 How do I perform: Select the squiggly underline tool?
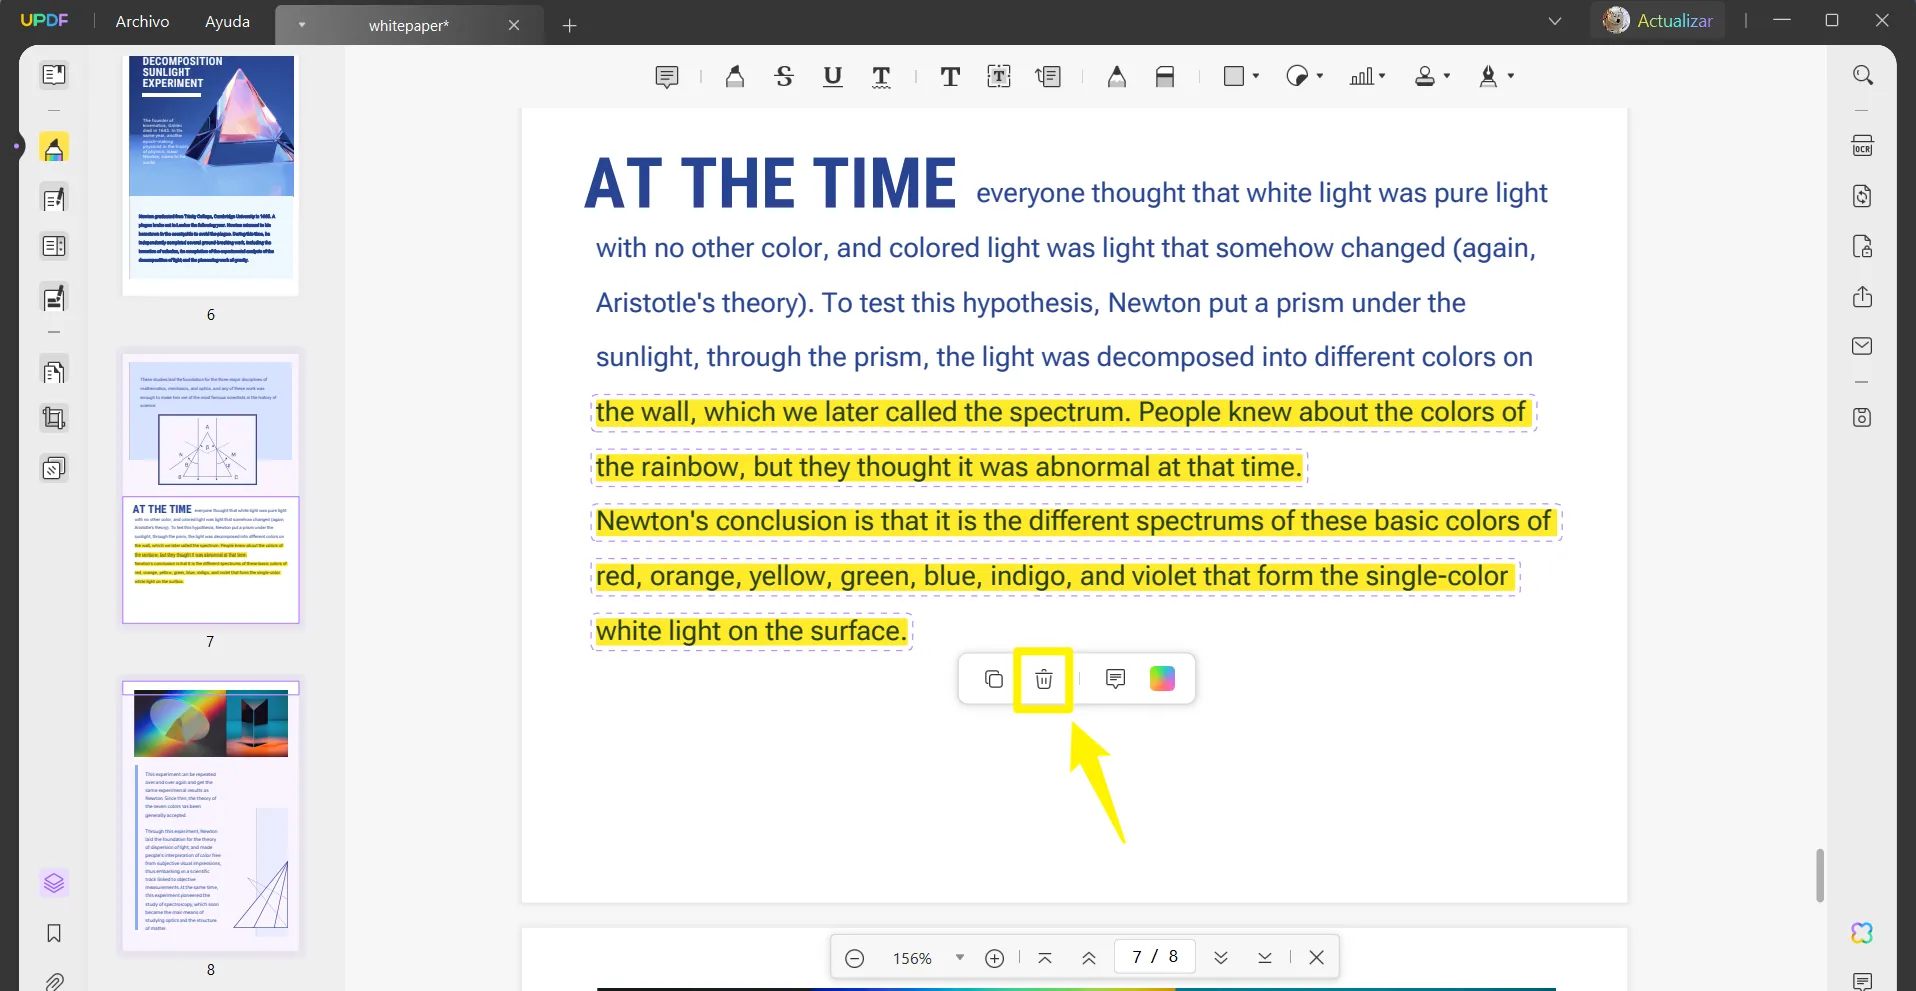coord(881,77)
